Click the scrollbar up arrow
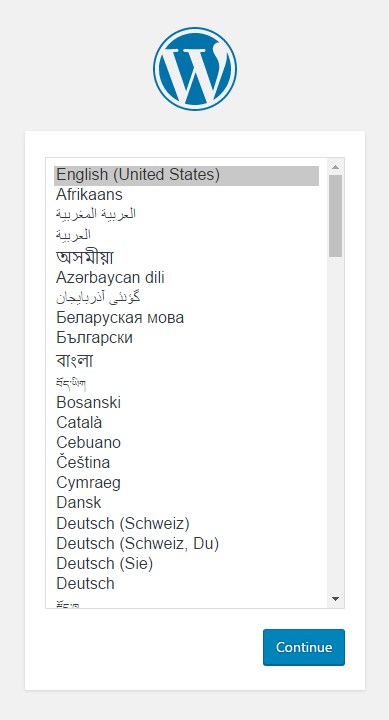The width and height of the screenshot is (389, 720). (x=335, y=167)
